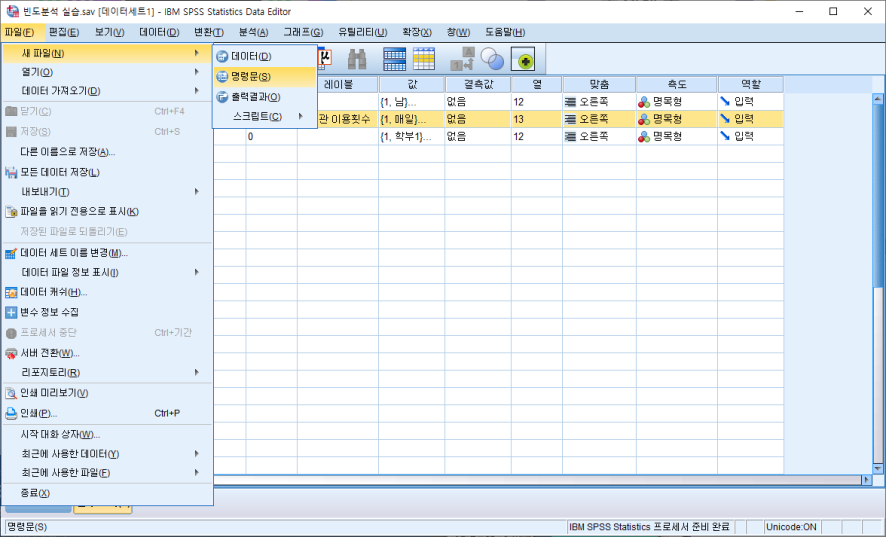Open the 유틸리티(U) menu

363,32
